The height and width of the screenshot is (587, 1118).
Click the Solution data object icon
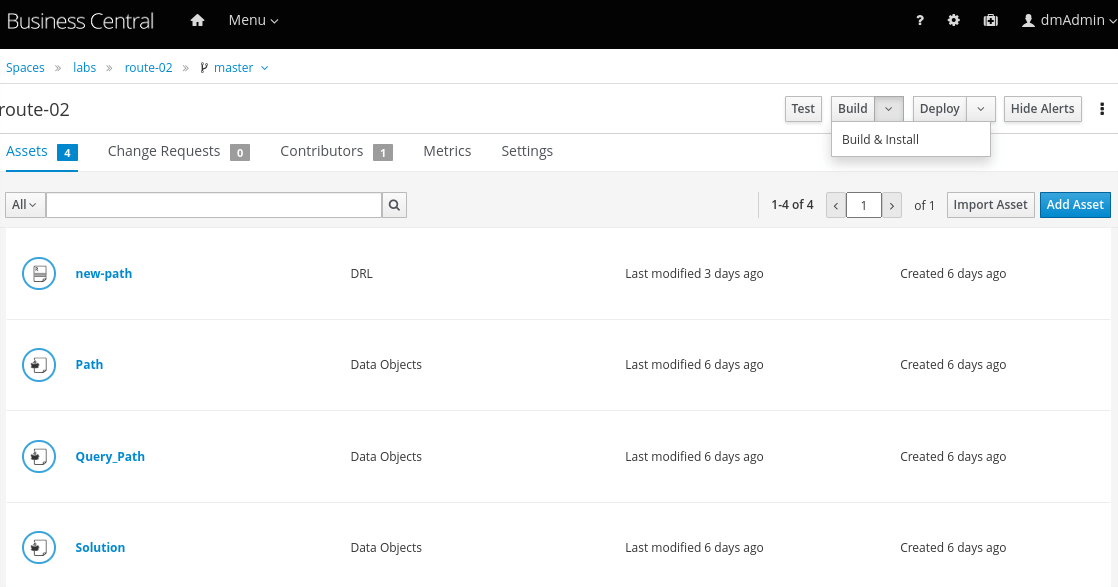(x=39, y=548)
